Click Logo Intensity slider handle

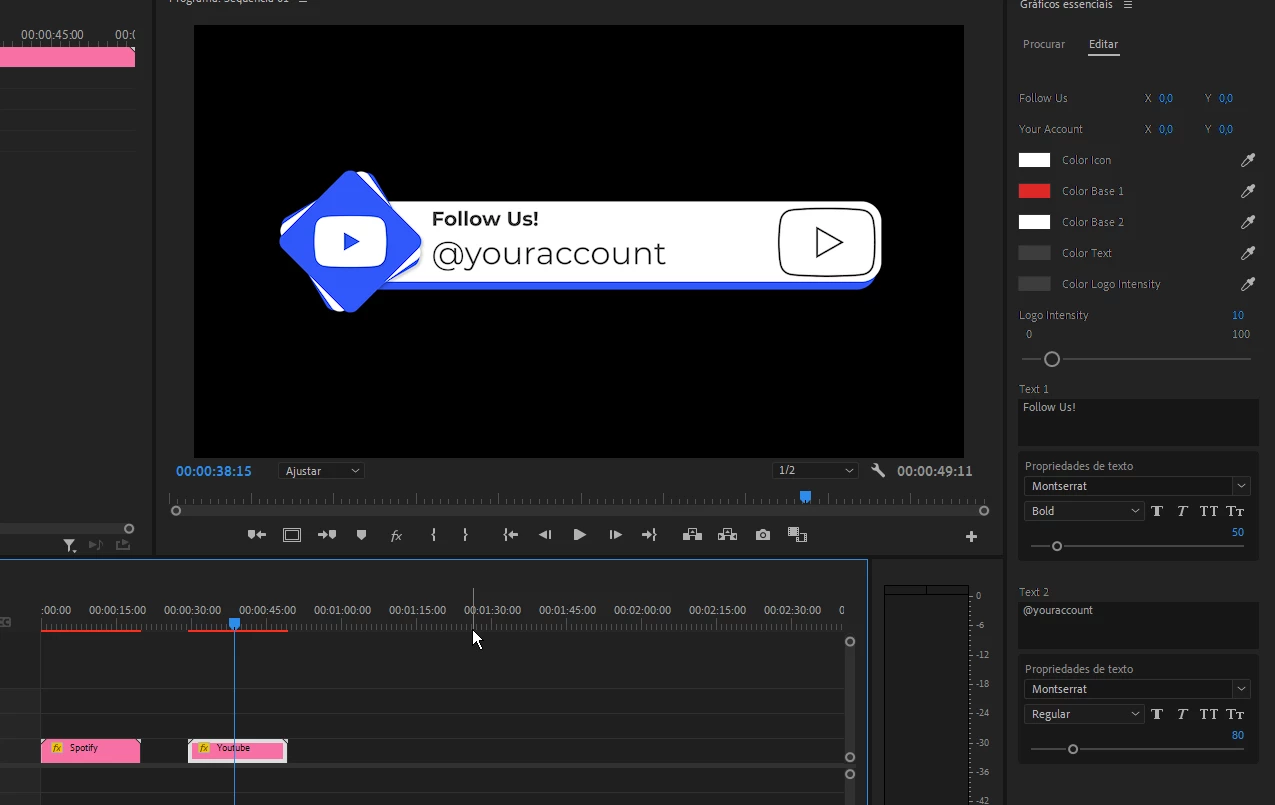[1051, 359]
